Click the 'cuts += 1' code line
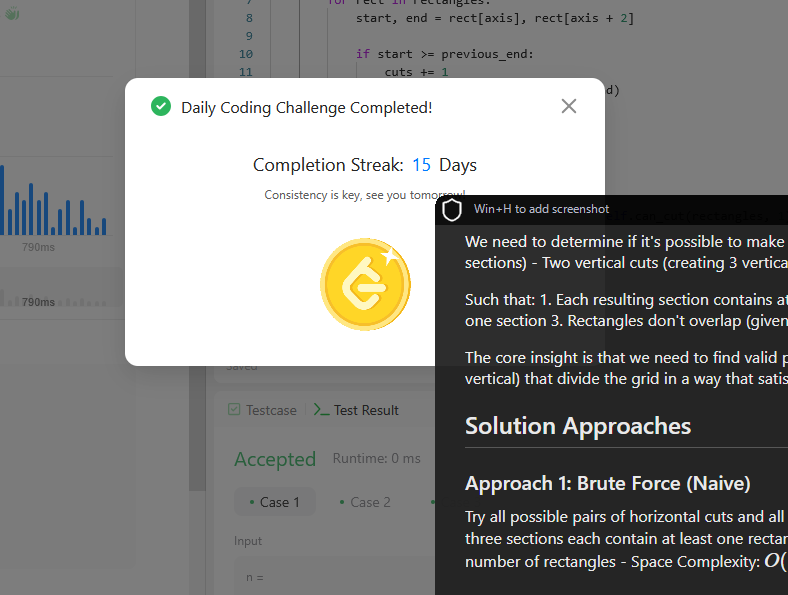Viewport: 788px width, 595px height. (x=416, y=72)
